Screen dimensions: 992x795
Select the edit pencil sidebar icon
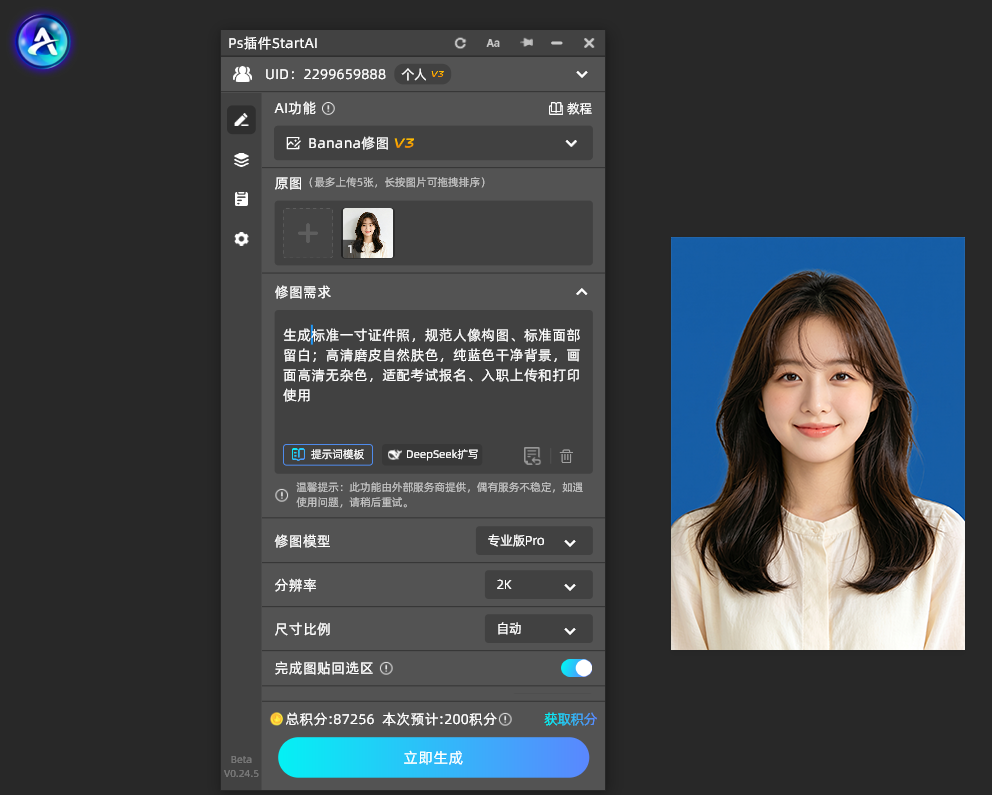(x=241, y=120)
